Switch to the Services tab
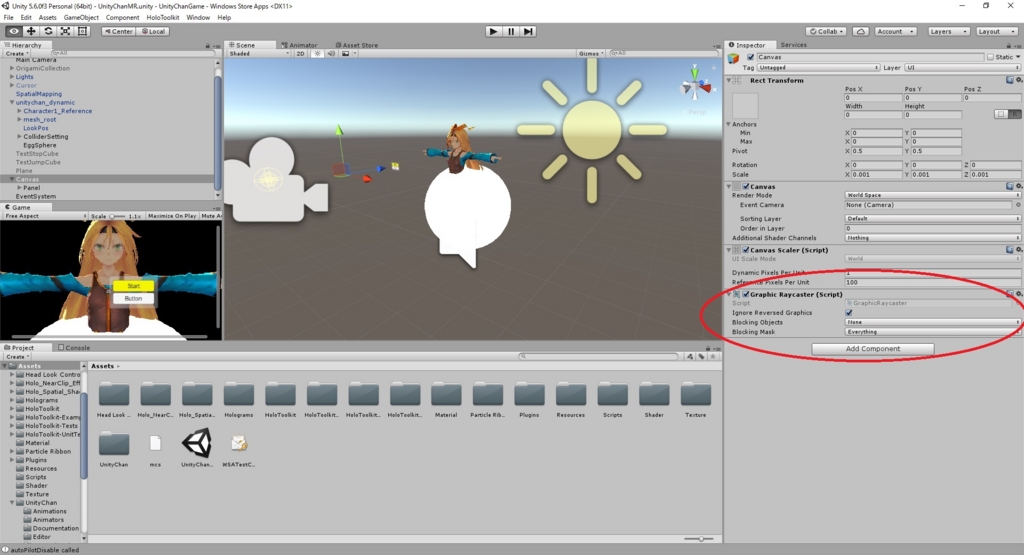 pyautogui.click(x=793, y=45)
